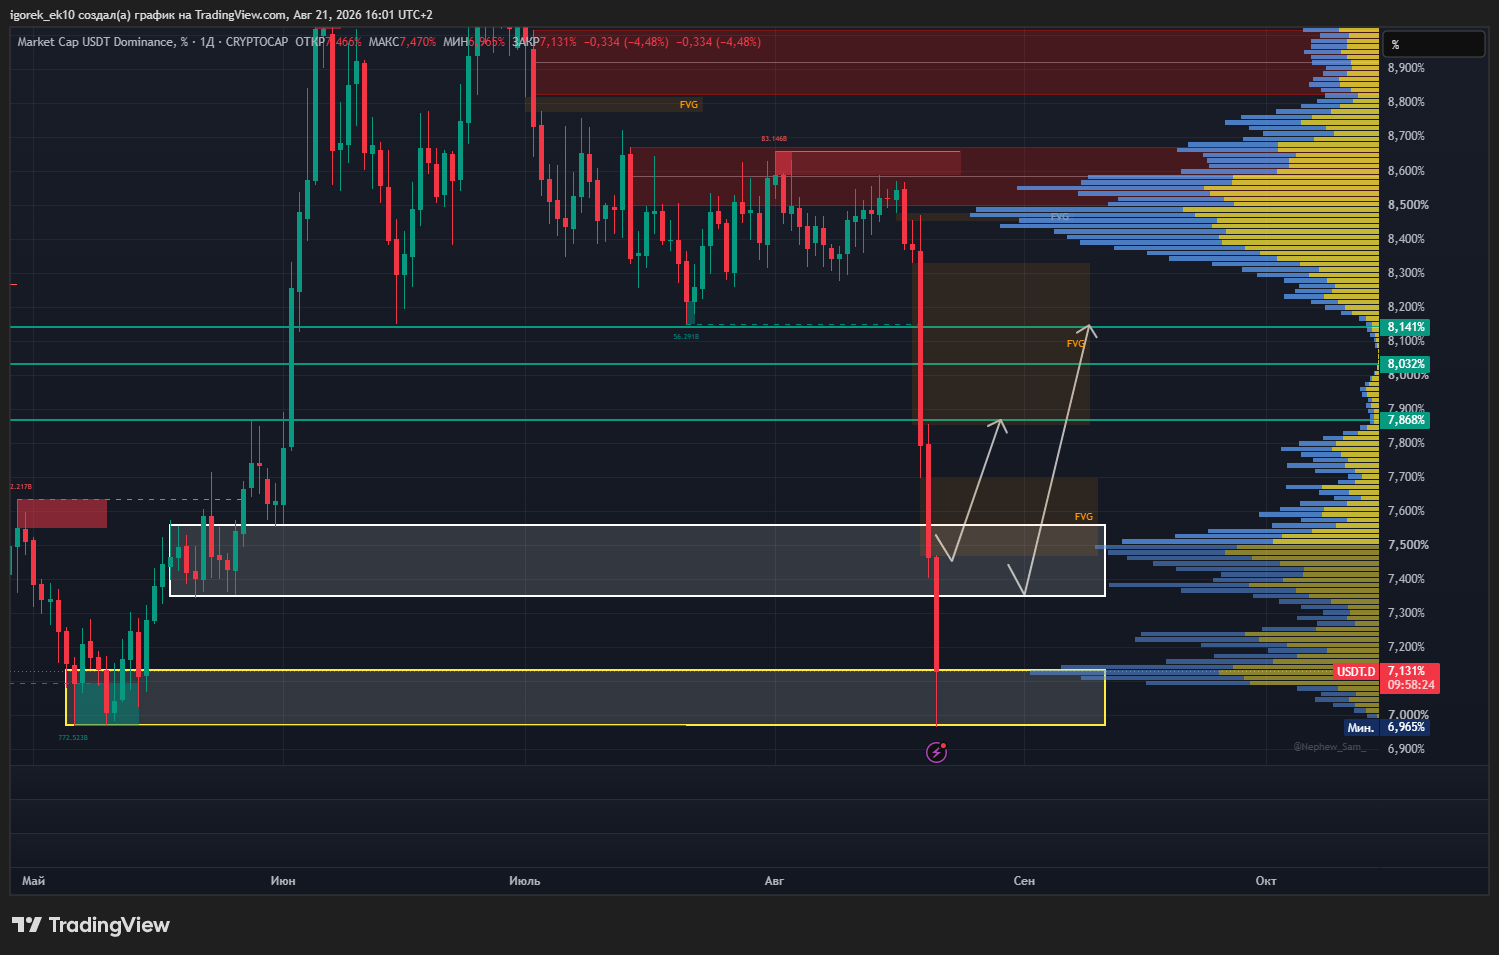Click the 56.291B volume label
1499x955 pixels.
686,337
